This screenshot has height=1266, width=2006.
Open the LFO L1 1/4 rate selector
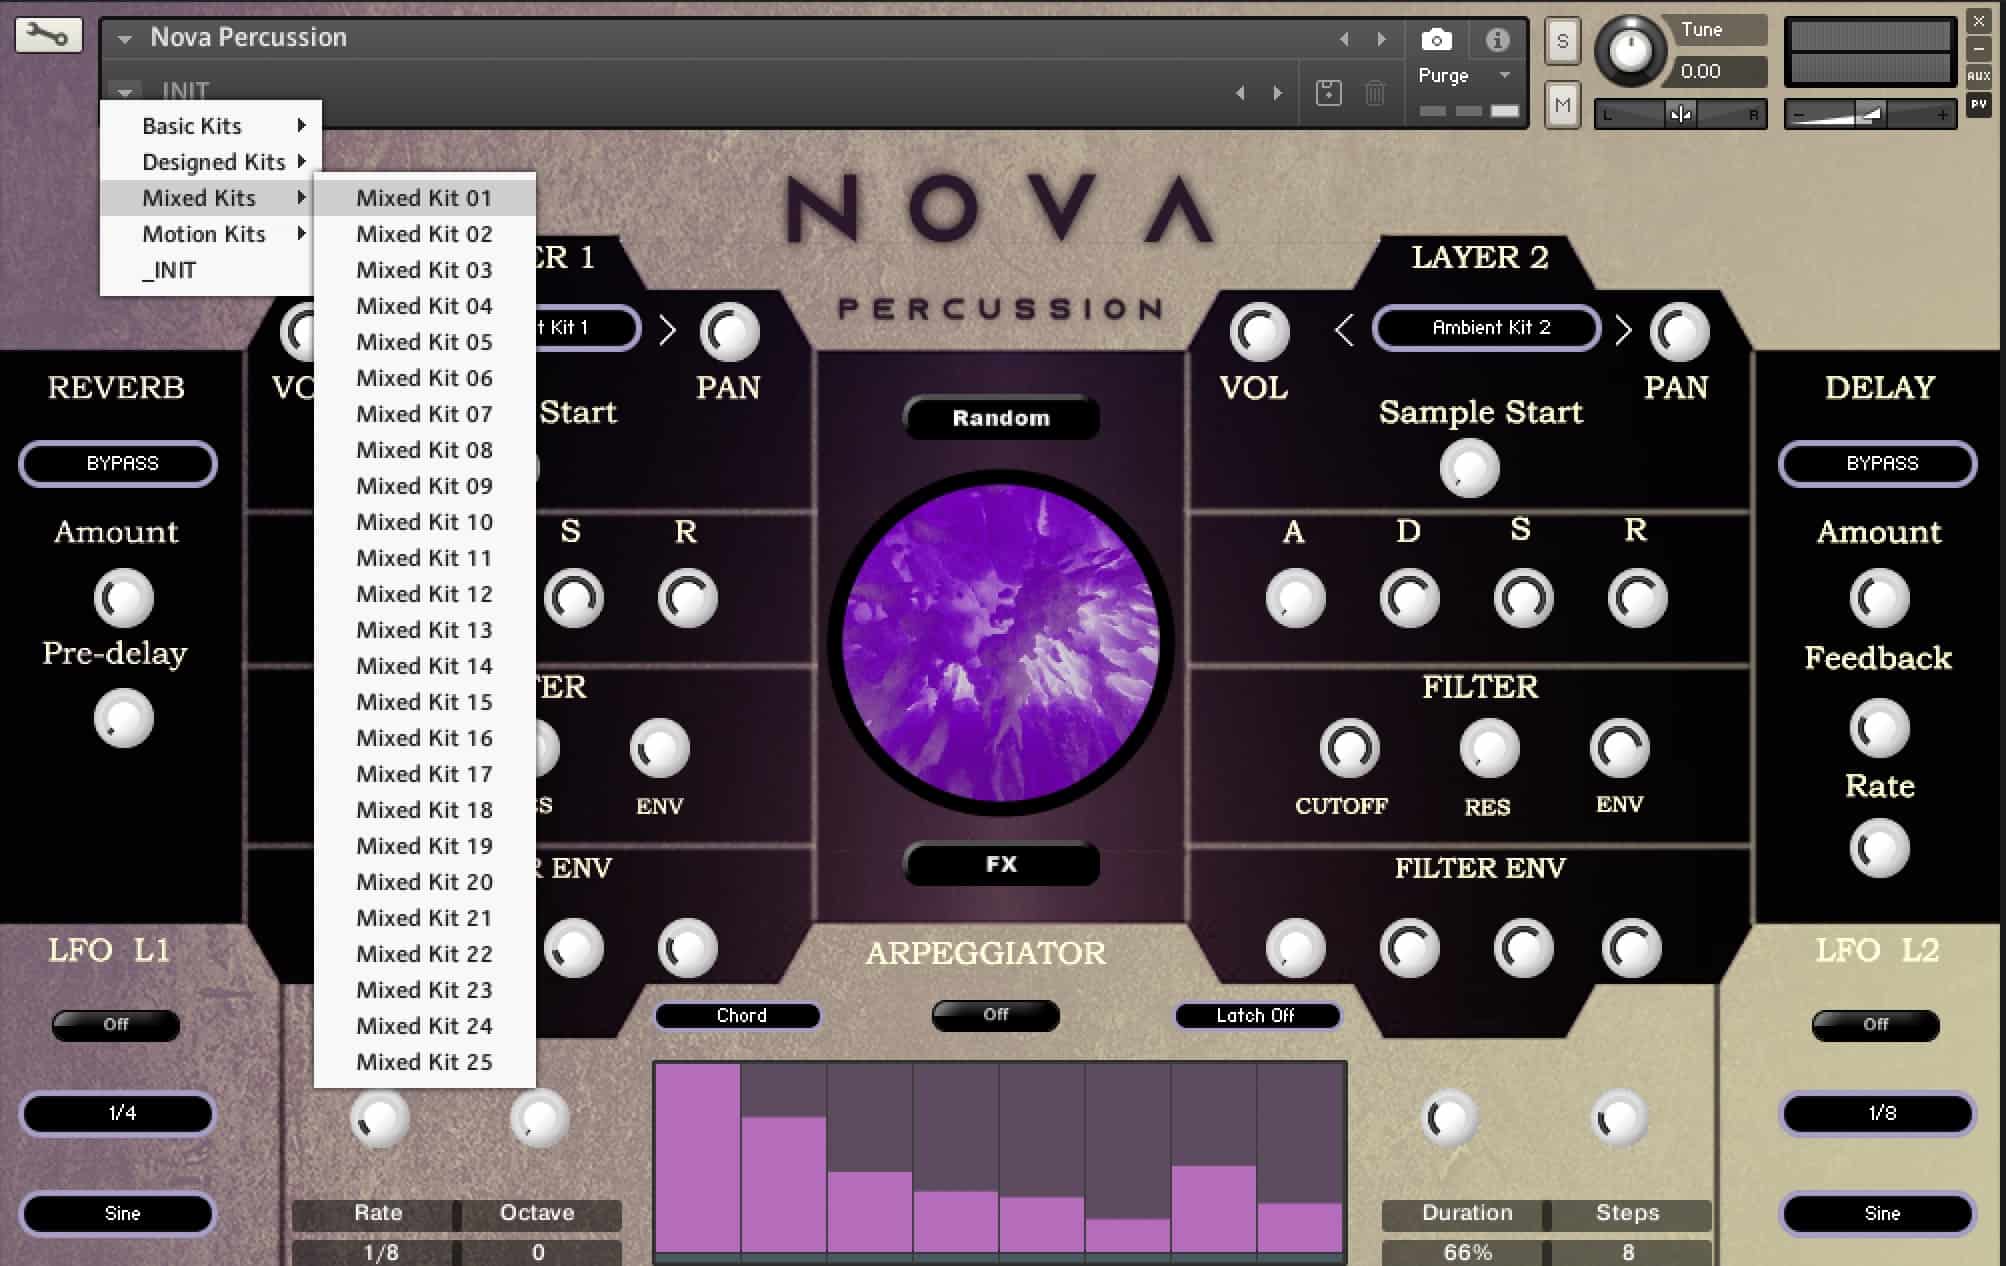(118, 1114)
